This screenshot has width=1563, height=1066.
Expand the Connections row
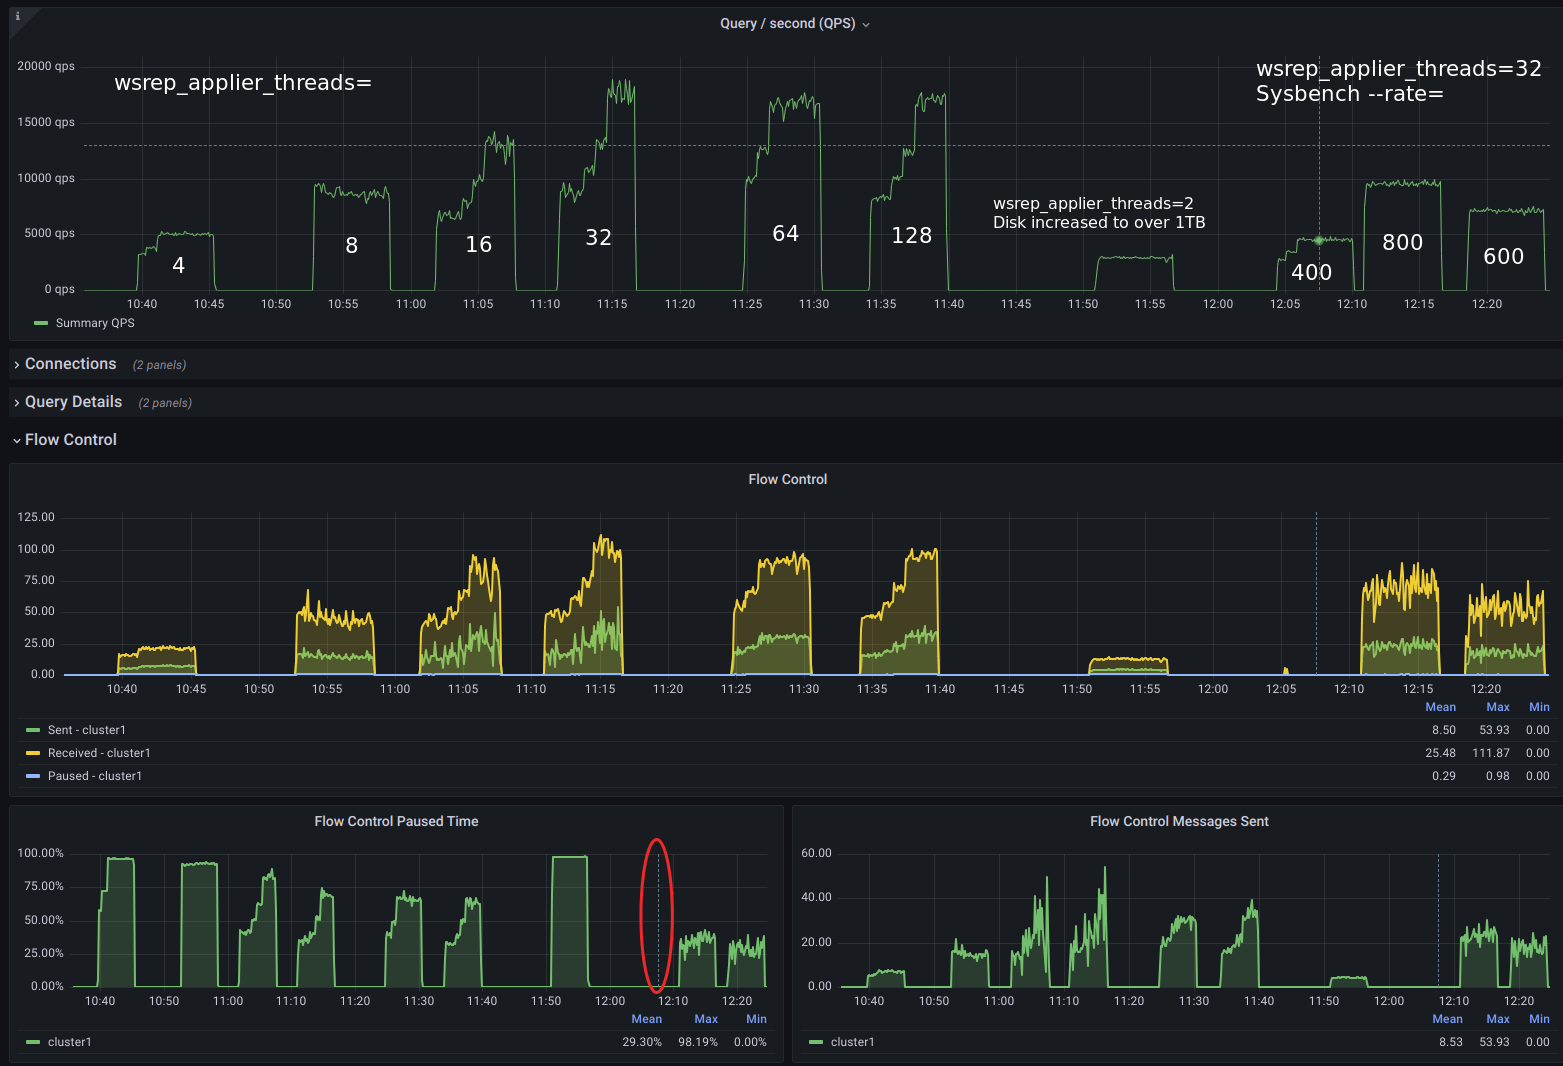pyautogui.click(x=70, y=364)
